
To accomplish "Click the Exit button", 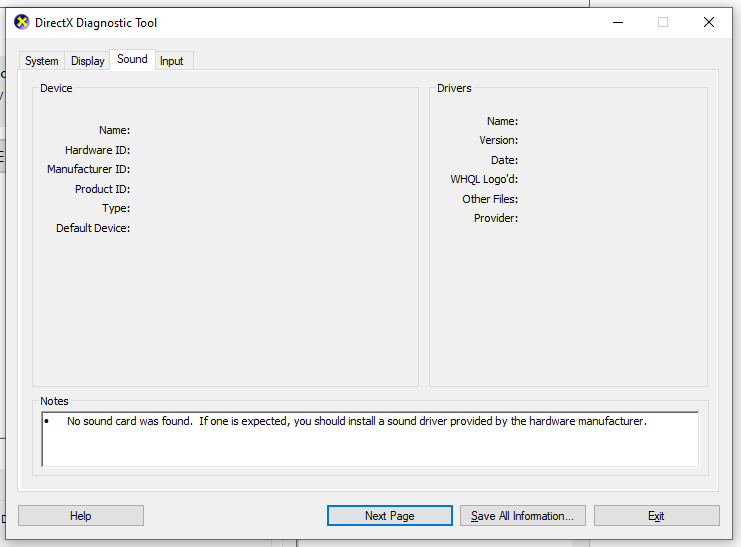I will 656,516.
